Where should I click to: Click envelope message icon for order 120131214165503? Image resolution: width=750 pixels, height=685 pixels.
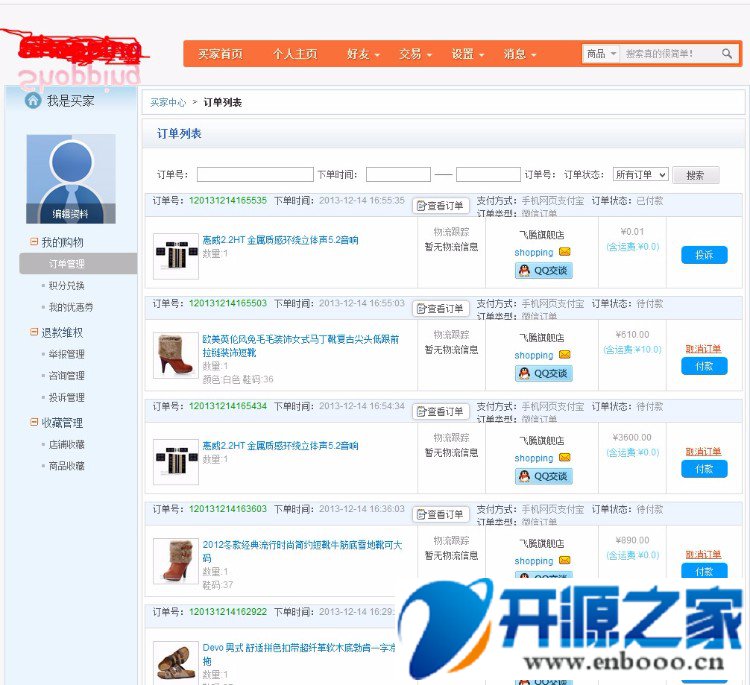point(565,354)
